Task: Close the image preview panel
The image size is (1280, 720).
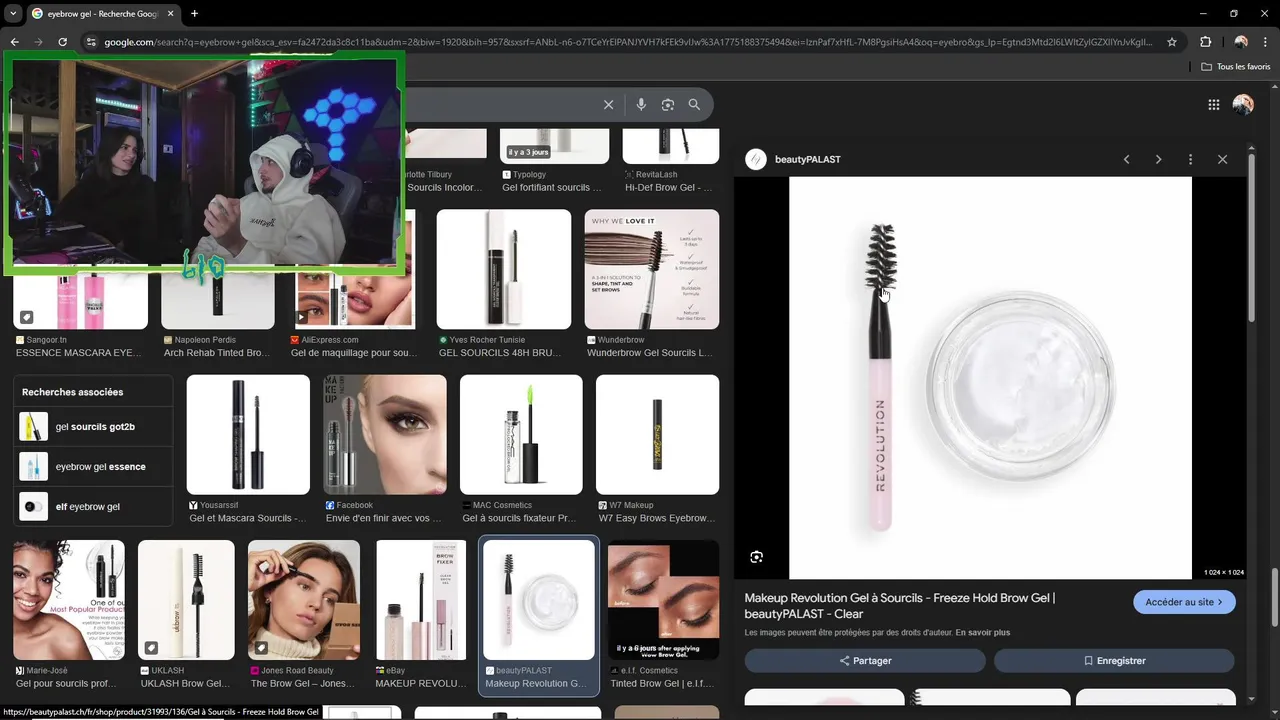Action: coord(1222,160)
